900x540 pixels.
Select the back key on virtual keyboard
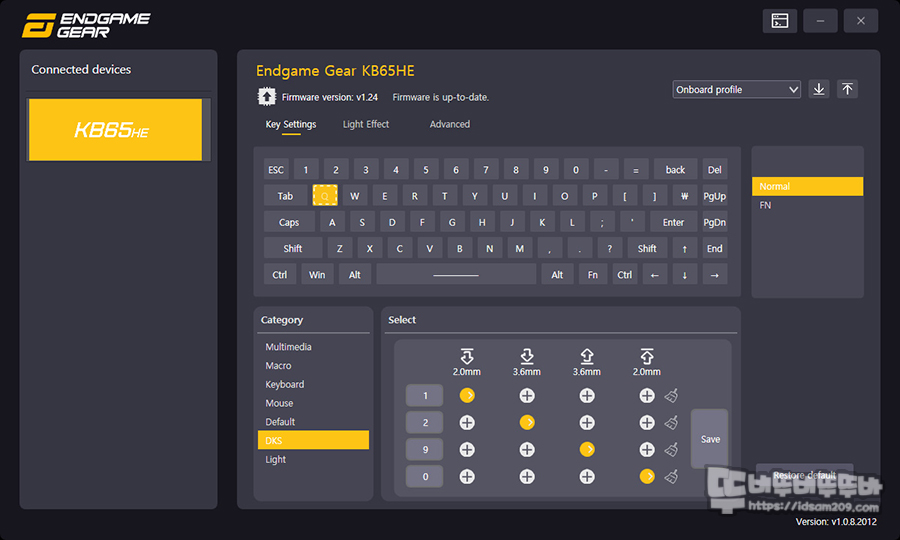tap(676, 170)
